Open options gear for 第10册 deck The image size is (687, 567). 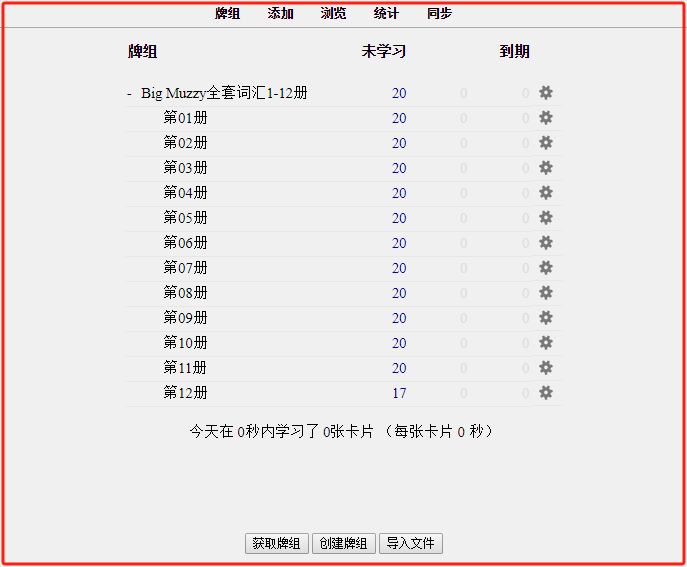pos(545,342)
